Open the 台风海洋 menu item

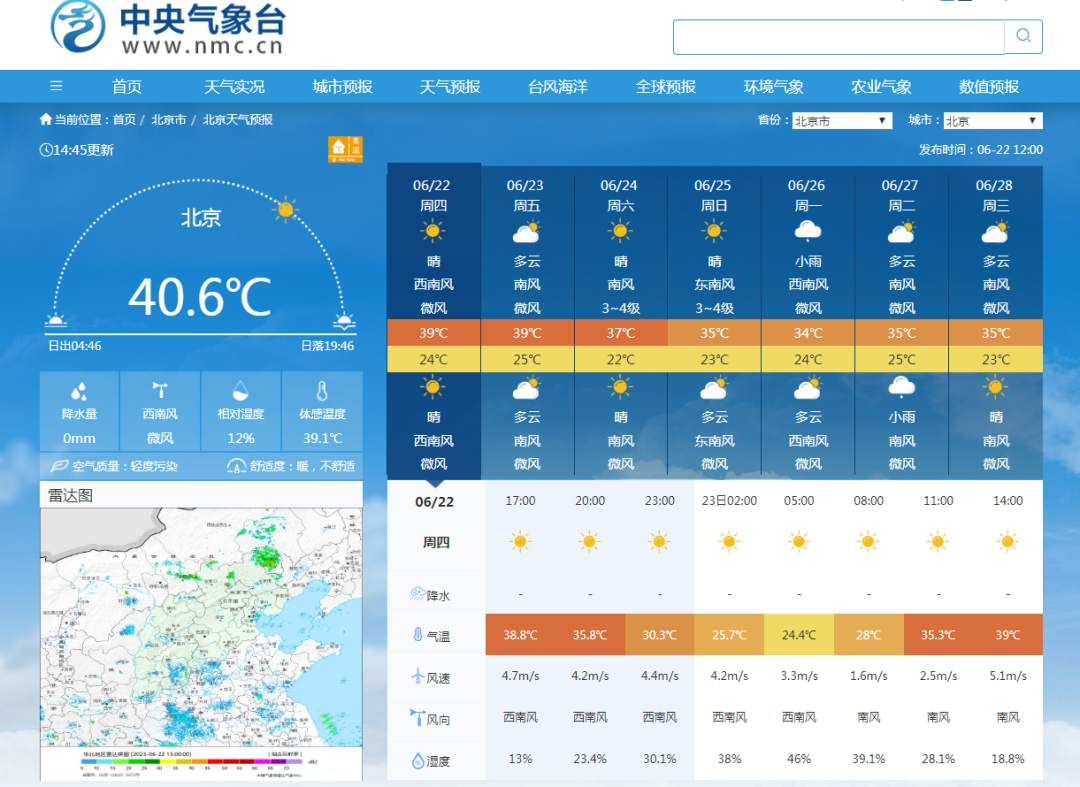pos(558,87)
